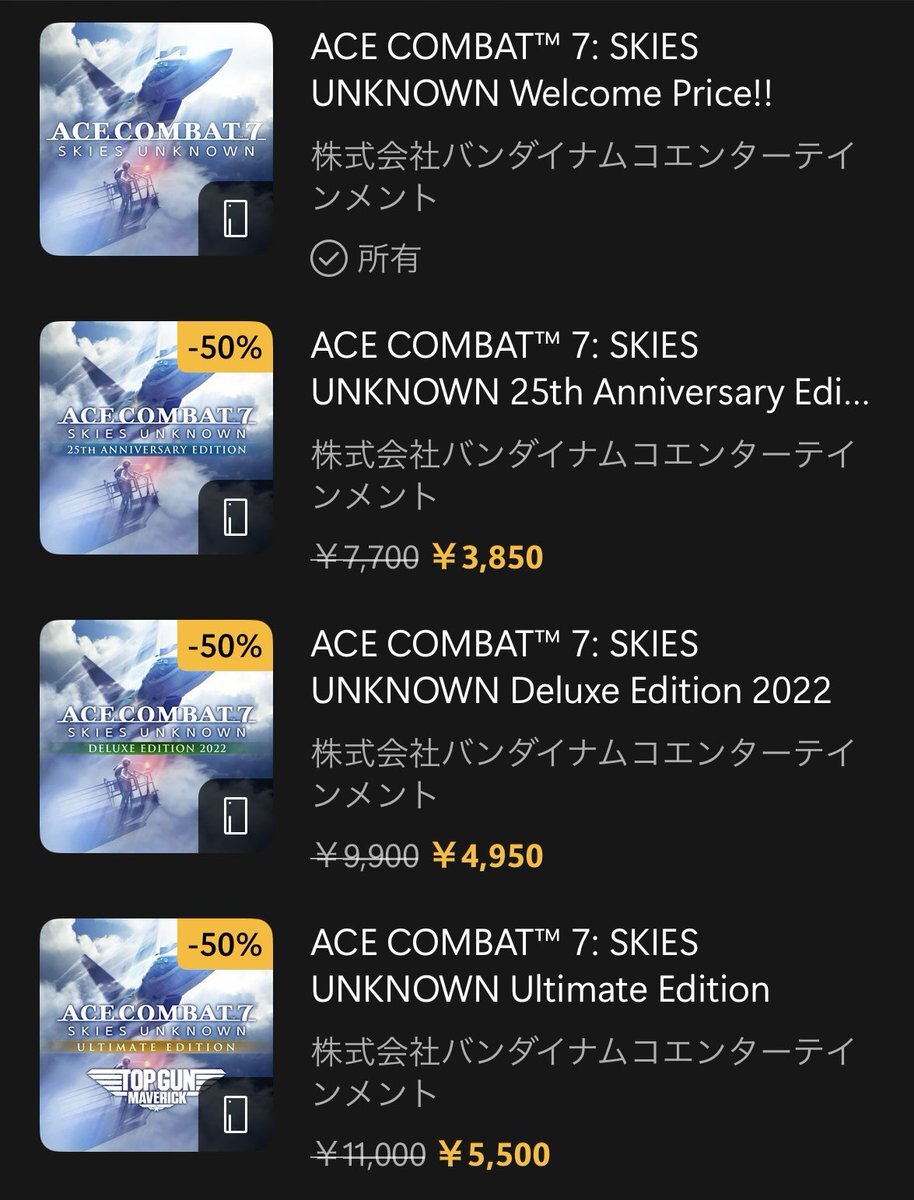Viewport: 914px width, 1200px height.
Task: Click the ¥3,850 sale price
Action: pos(487,557)
